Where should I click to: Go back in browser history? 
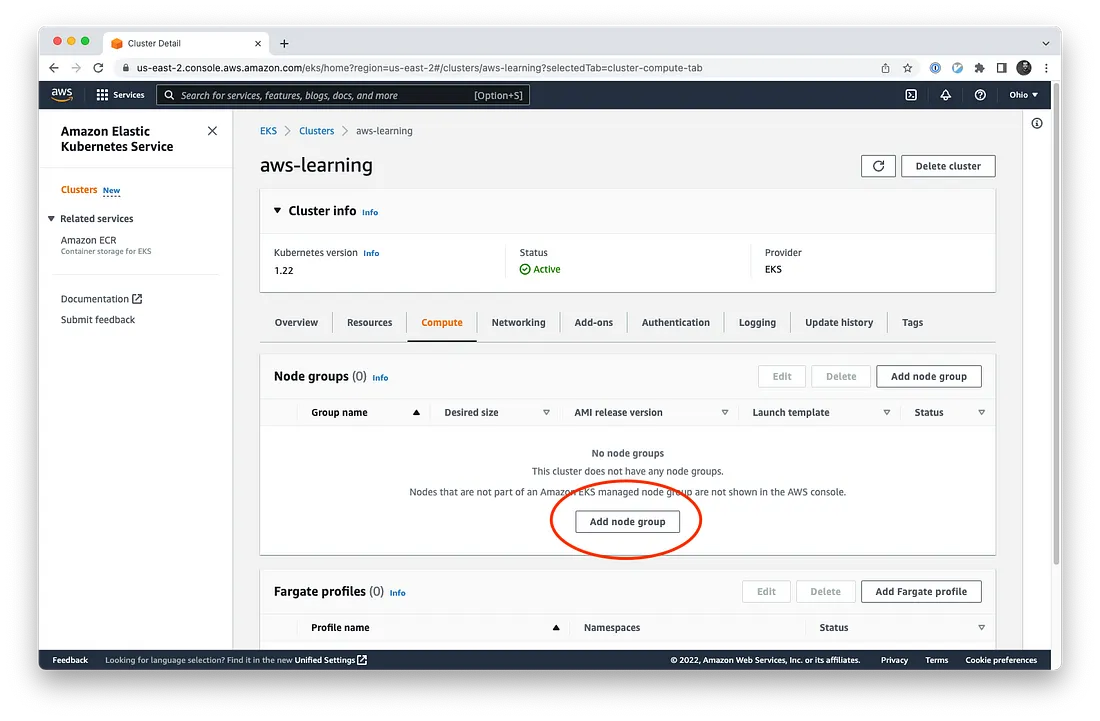54,68
